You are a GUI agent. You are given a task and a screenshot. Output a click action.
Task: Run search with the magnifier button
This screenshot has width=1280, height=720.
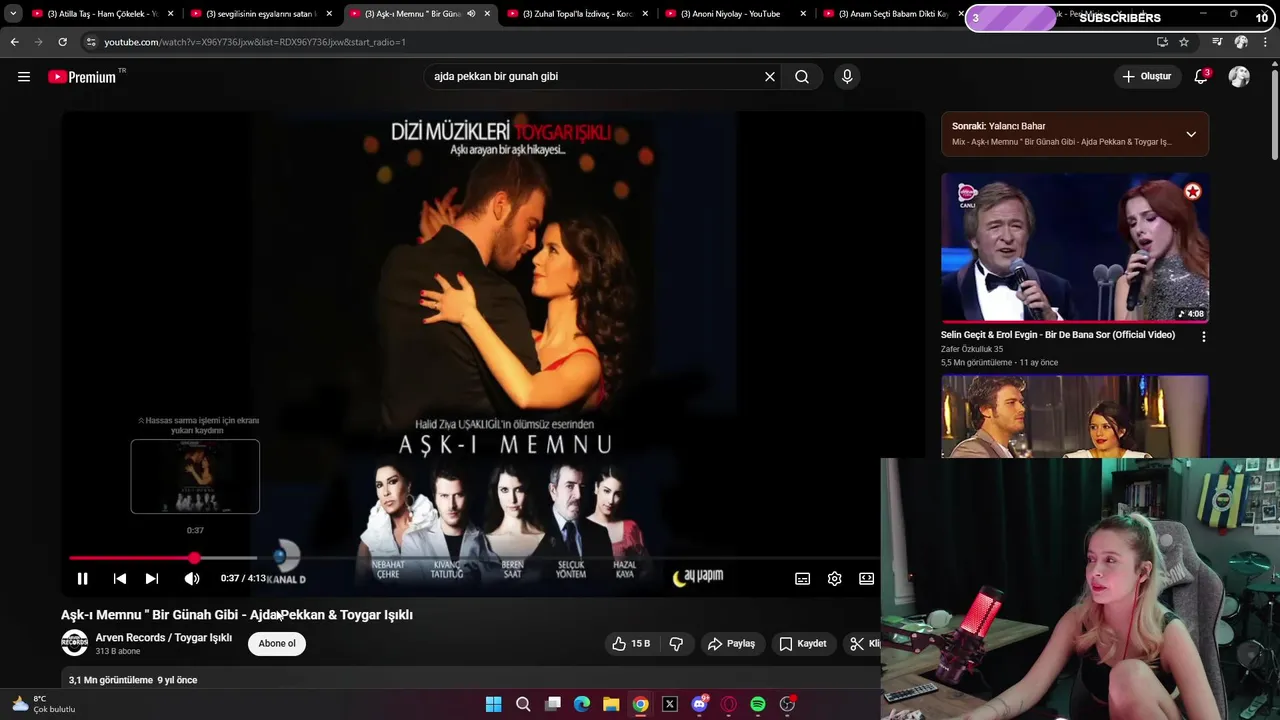coord(802,76)
